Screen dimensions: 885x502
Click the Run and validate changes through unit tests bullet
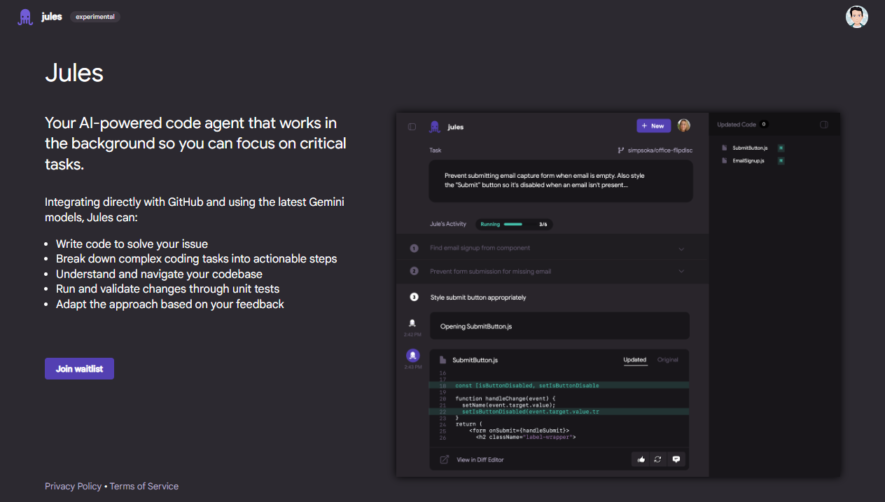(167, 289)
